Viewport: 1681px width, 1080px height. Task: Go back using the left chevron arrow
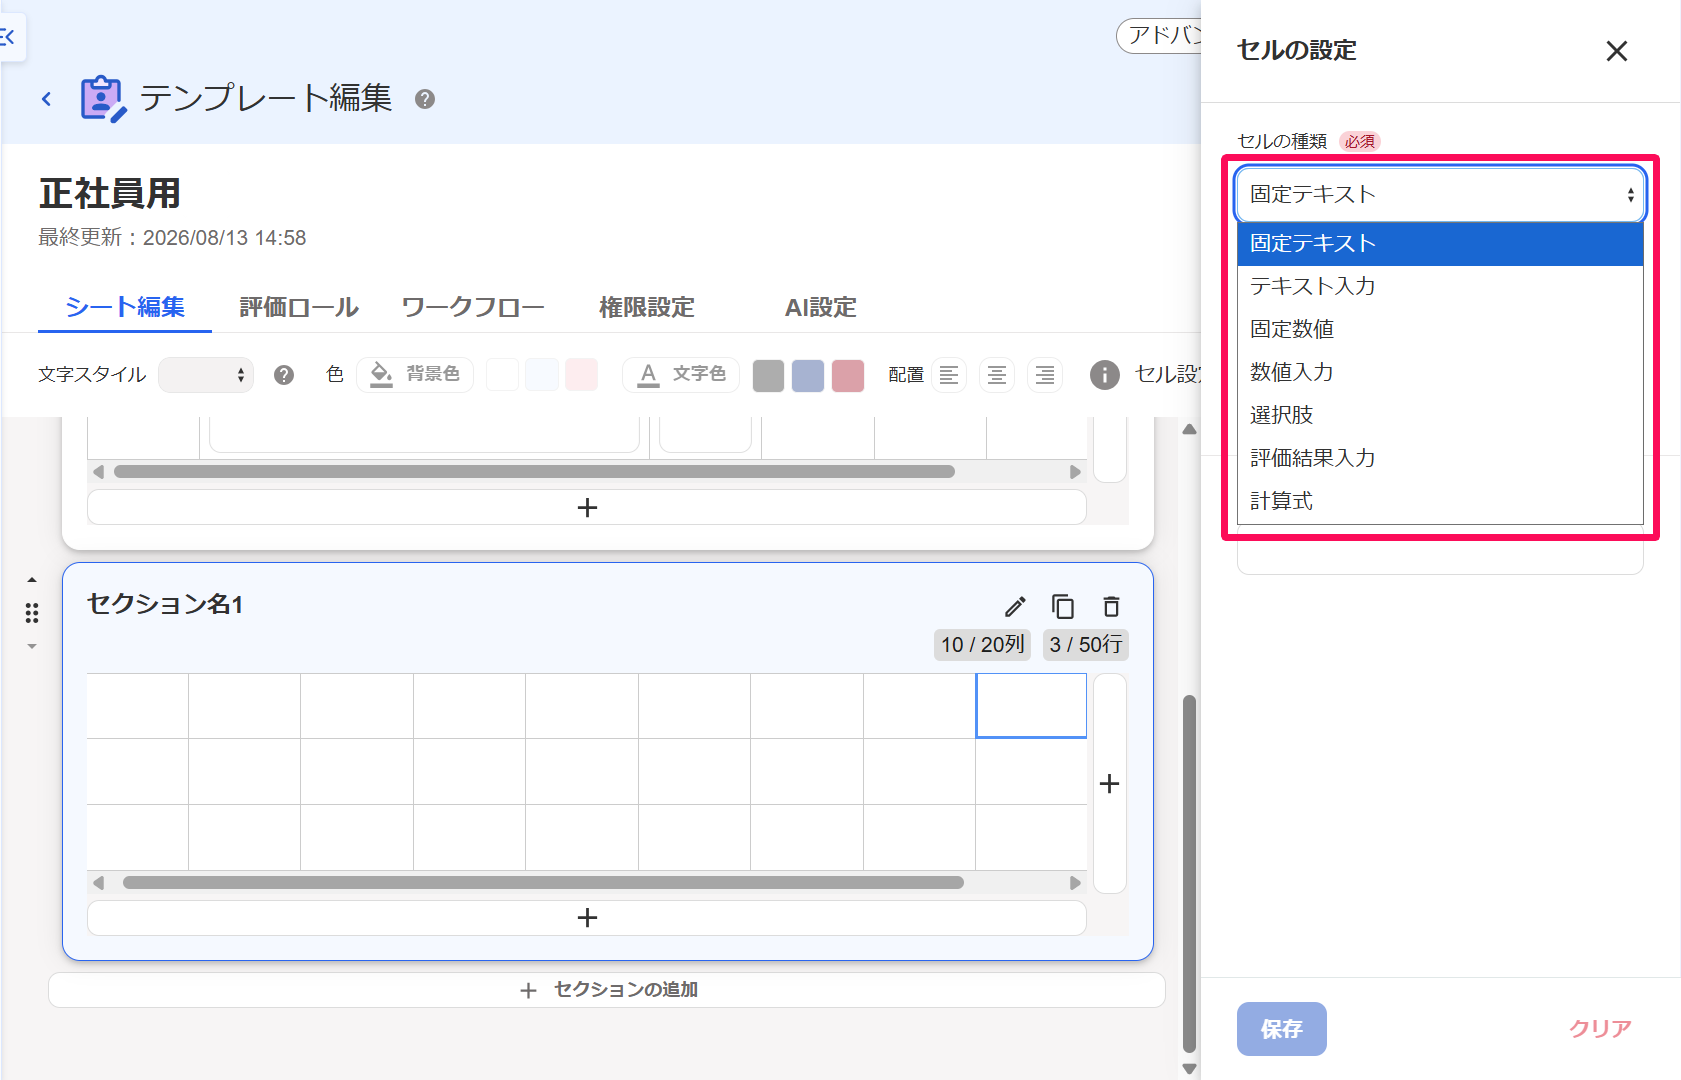point(46,98)
